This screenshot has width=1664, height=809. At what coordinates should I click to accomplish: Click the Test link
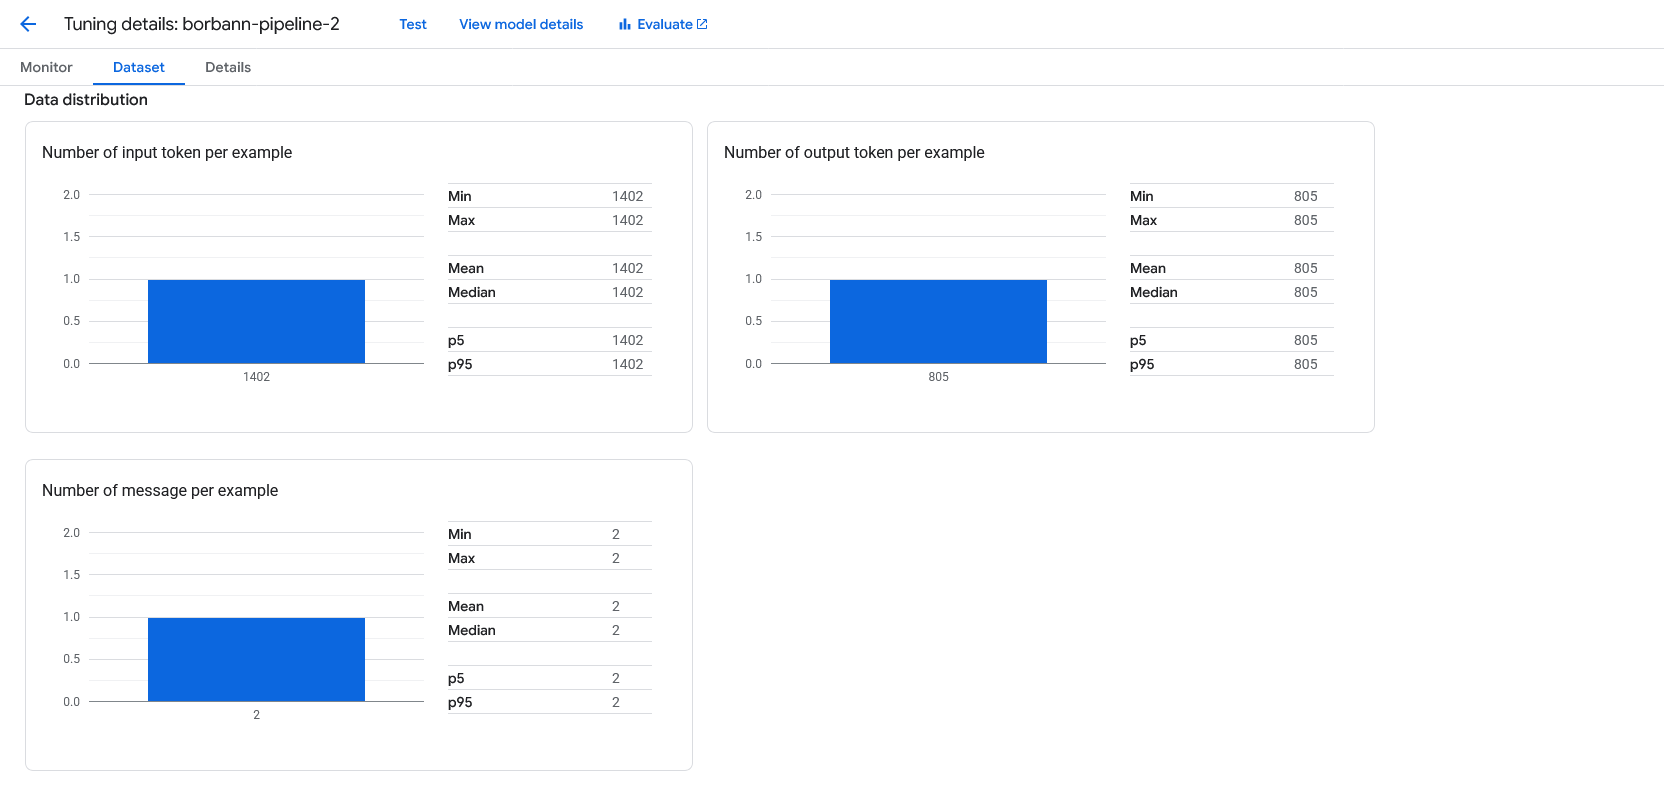(412, 24)
